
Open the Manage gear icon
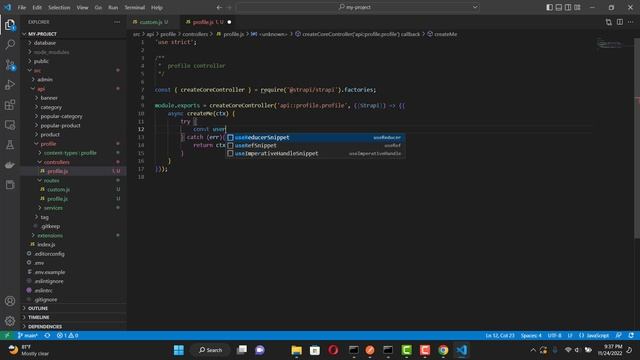(10, 321)
